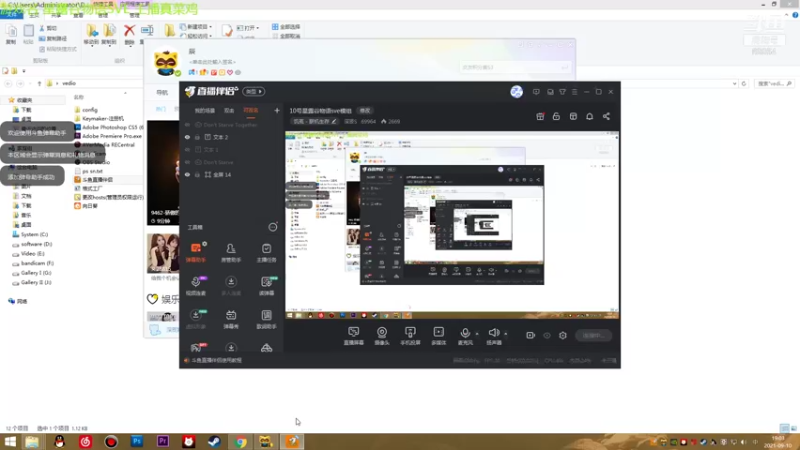The width and height of the screenshot is (800, 450).
Task: Open the 视频连麦 video co-stream tool
Action: tap(196, 286)
